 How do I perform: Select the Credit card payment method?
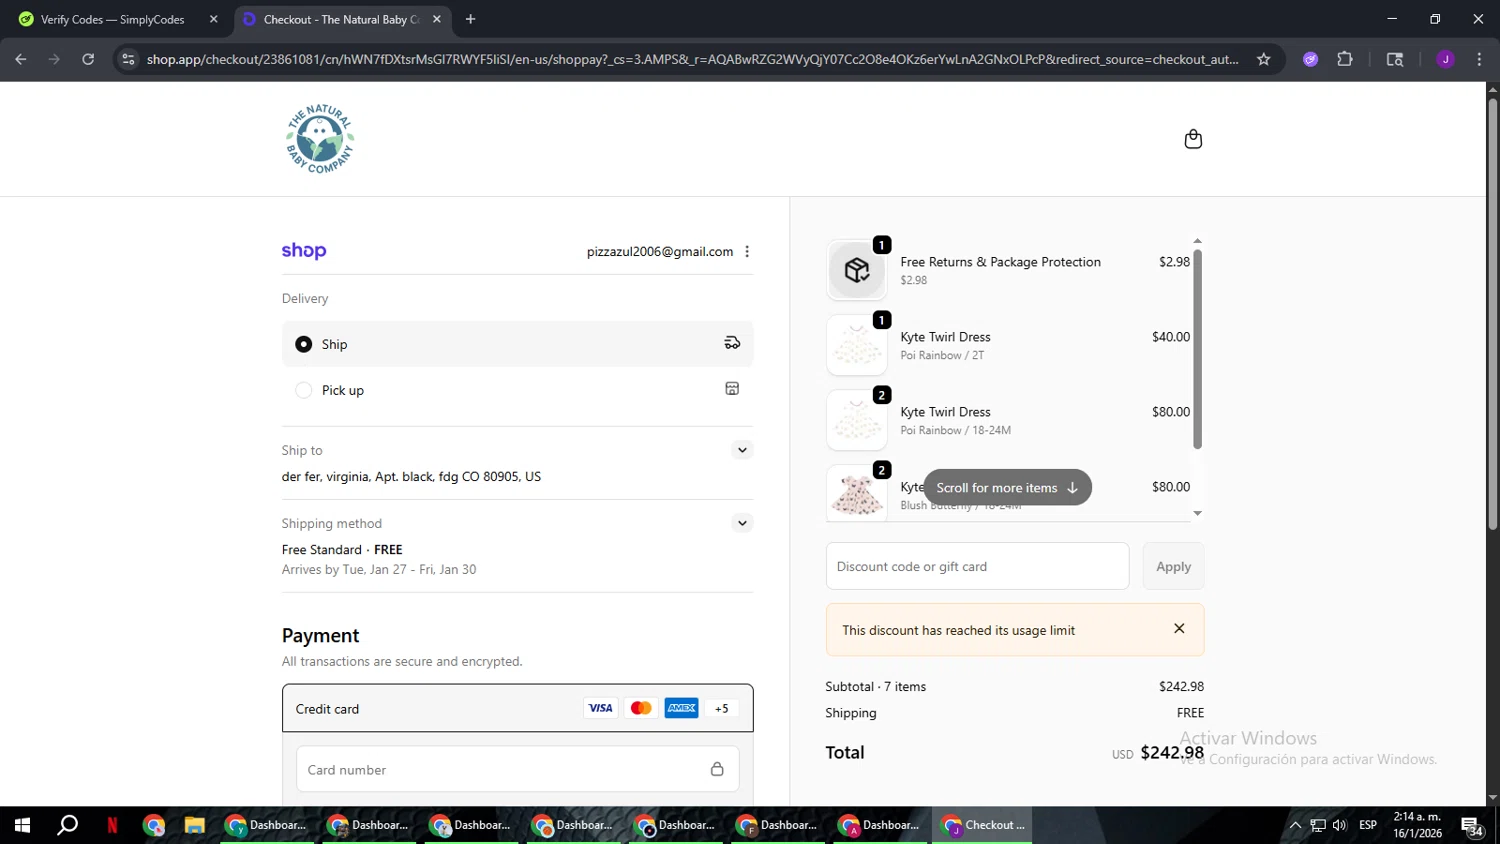pos(517,708)
